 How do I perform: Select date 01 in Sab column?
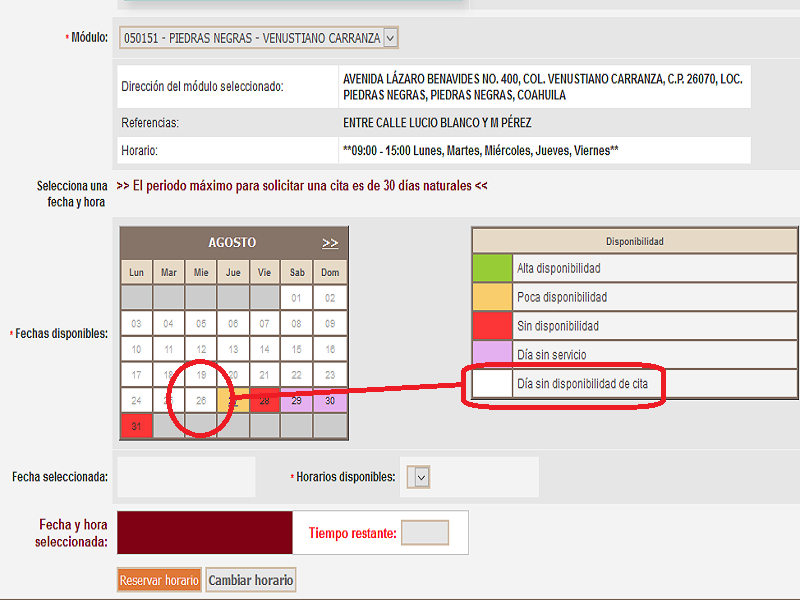click(x=297, y=297)
